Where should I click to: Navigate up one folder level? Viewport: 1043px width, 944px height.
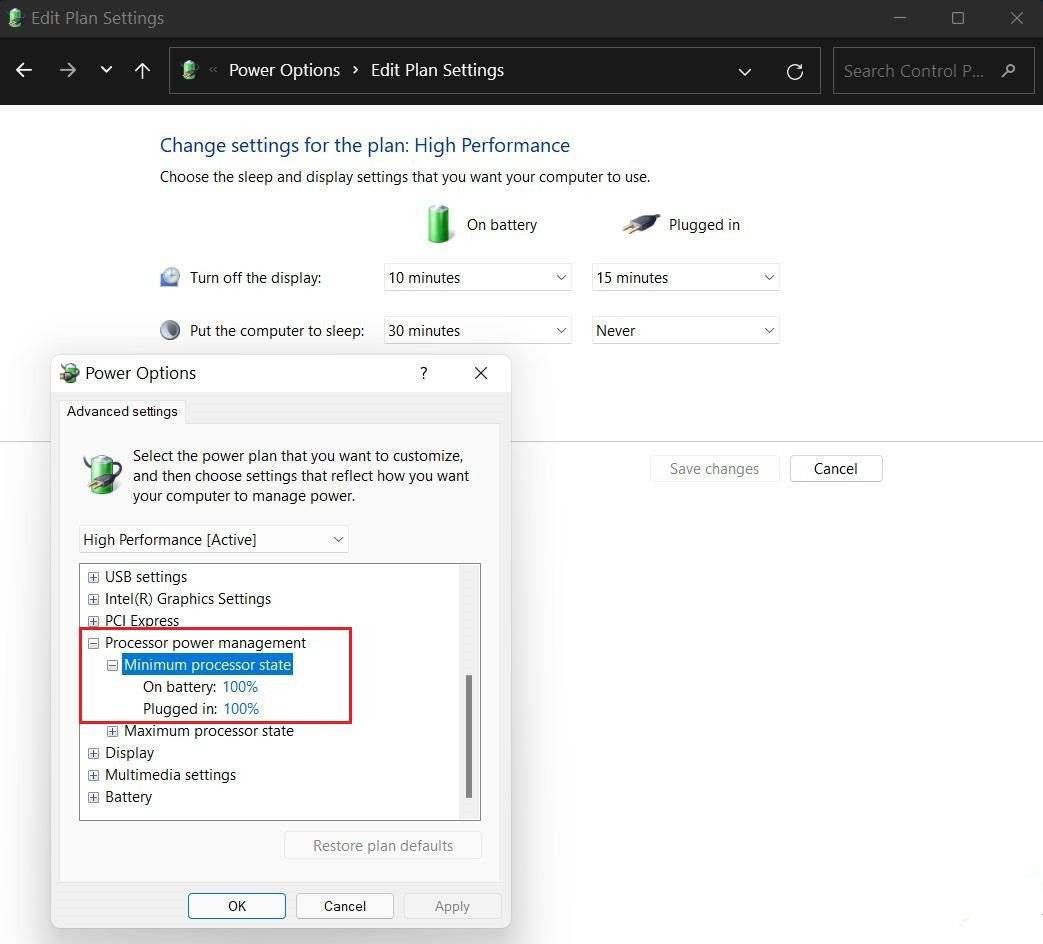point(142,70)
